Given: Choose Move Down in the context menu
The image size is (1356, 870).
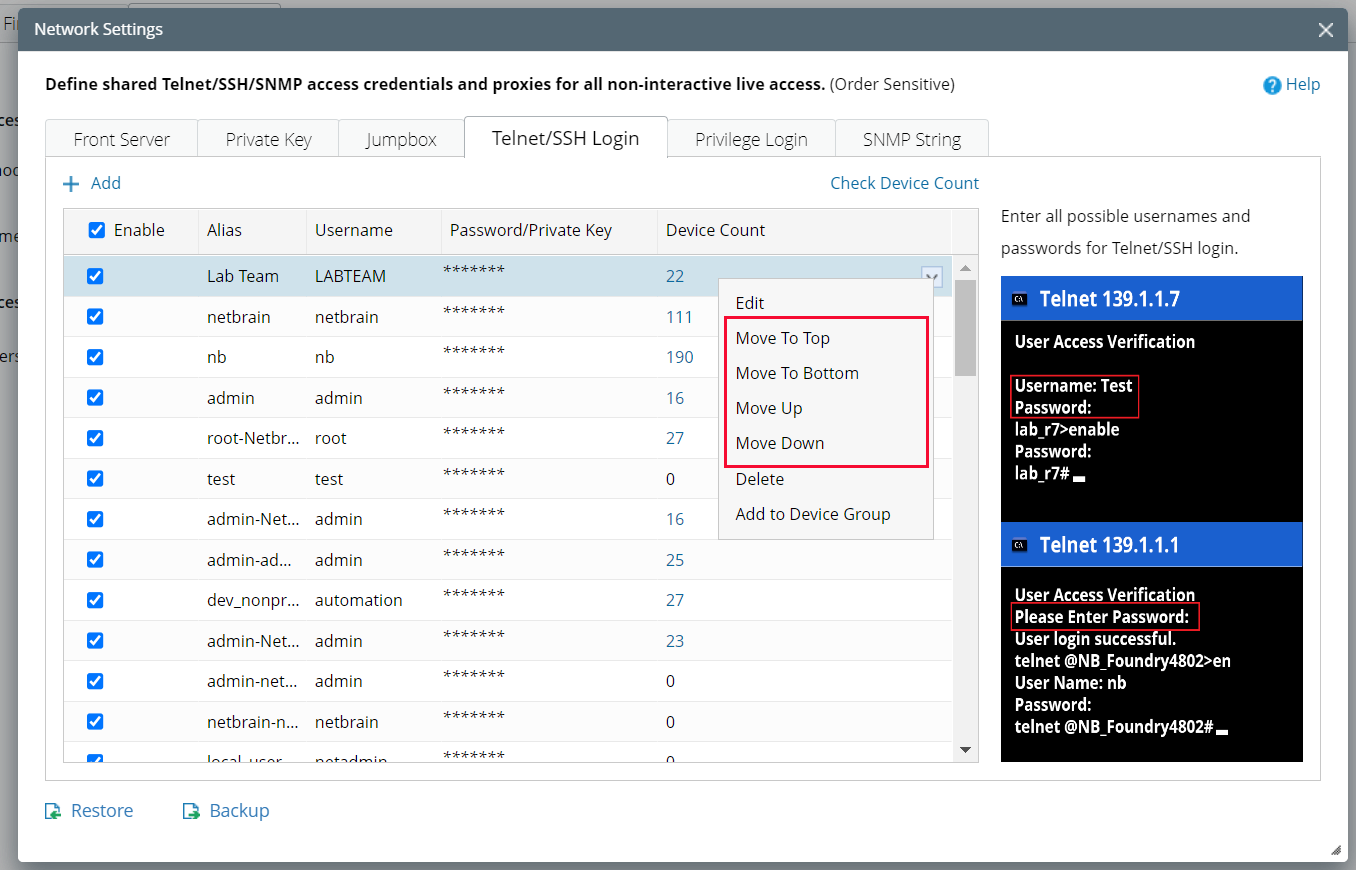Looking at the screenshot, I should 780,443.
